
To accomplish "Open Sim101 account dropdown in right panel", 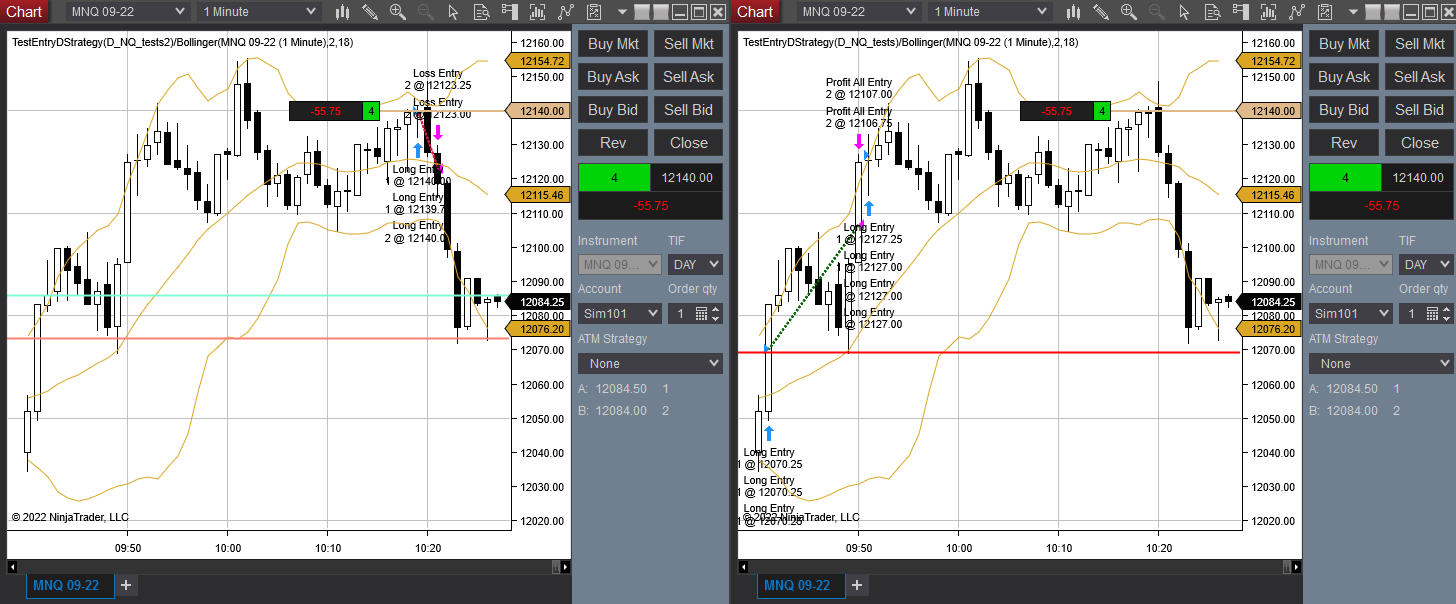I will 1351,314.
